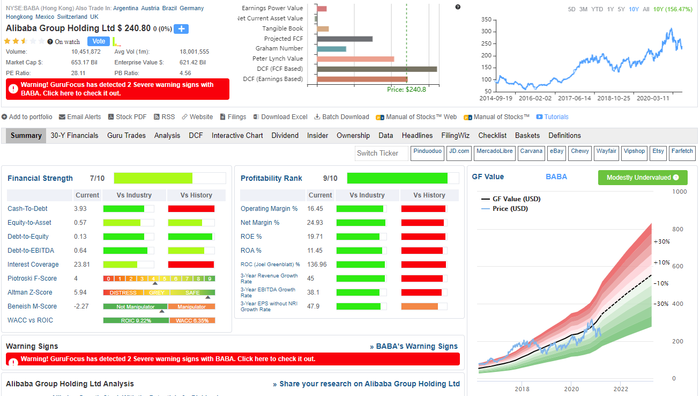Click the Modestly Undervalued button

pos(642,178)
